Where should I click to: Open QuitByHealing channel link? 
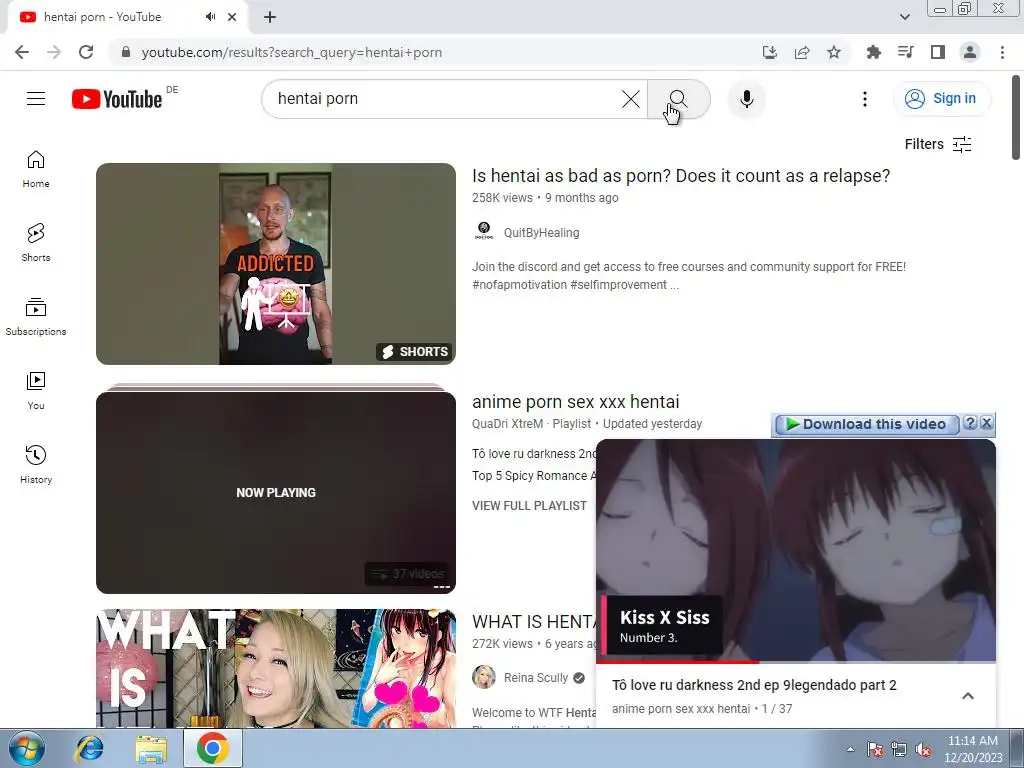coord(541,232)
